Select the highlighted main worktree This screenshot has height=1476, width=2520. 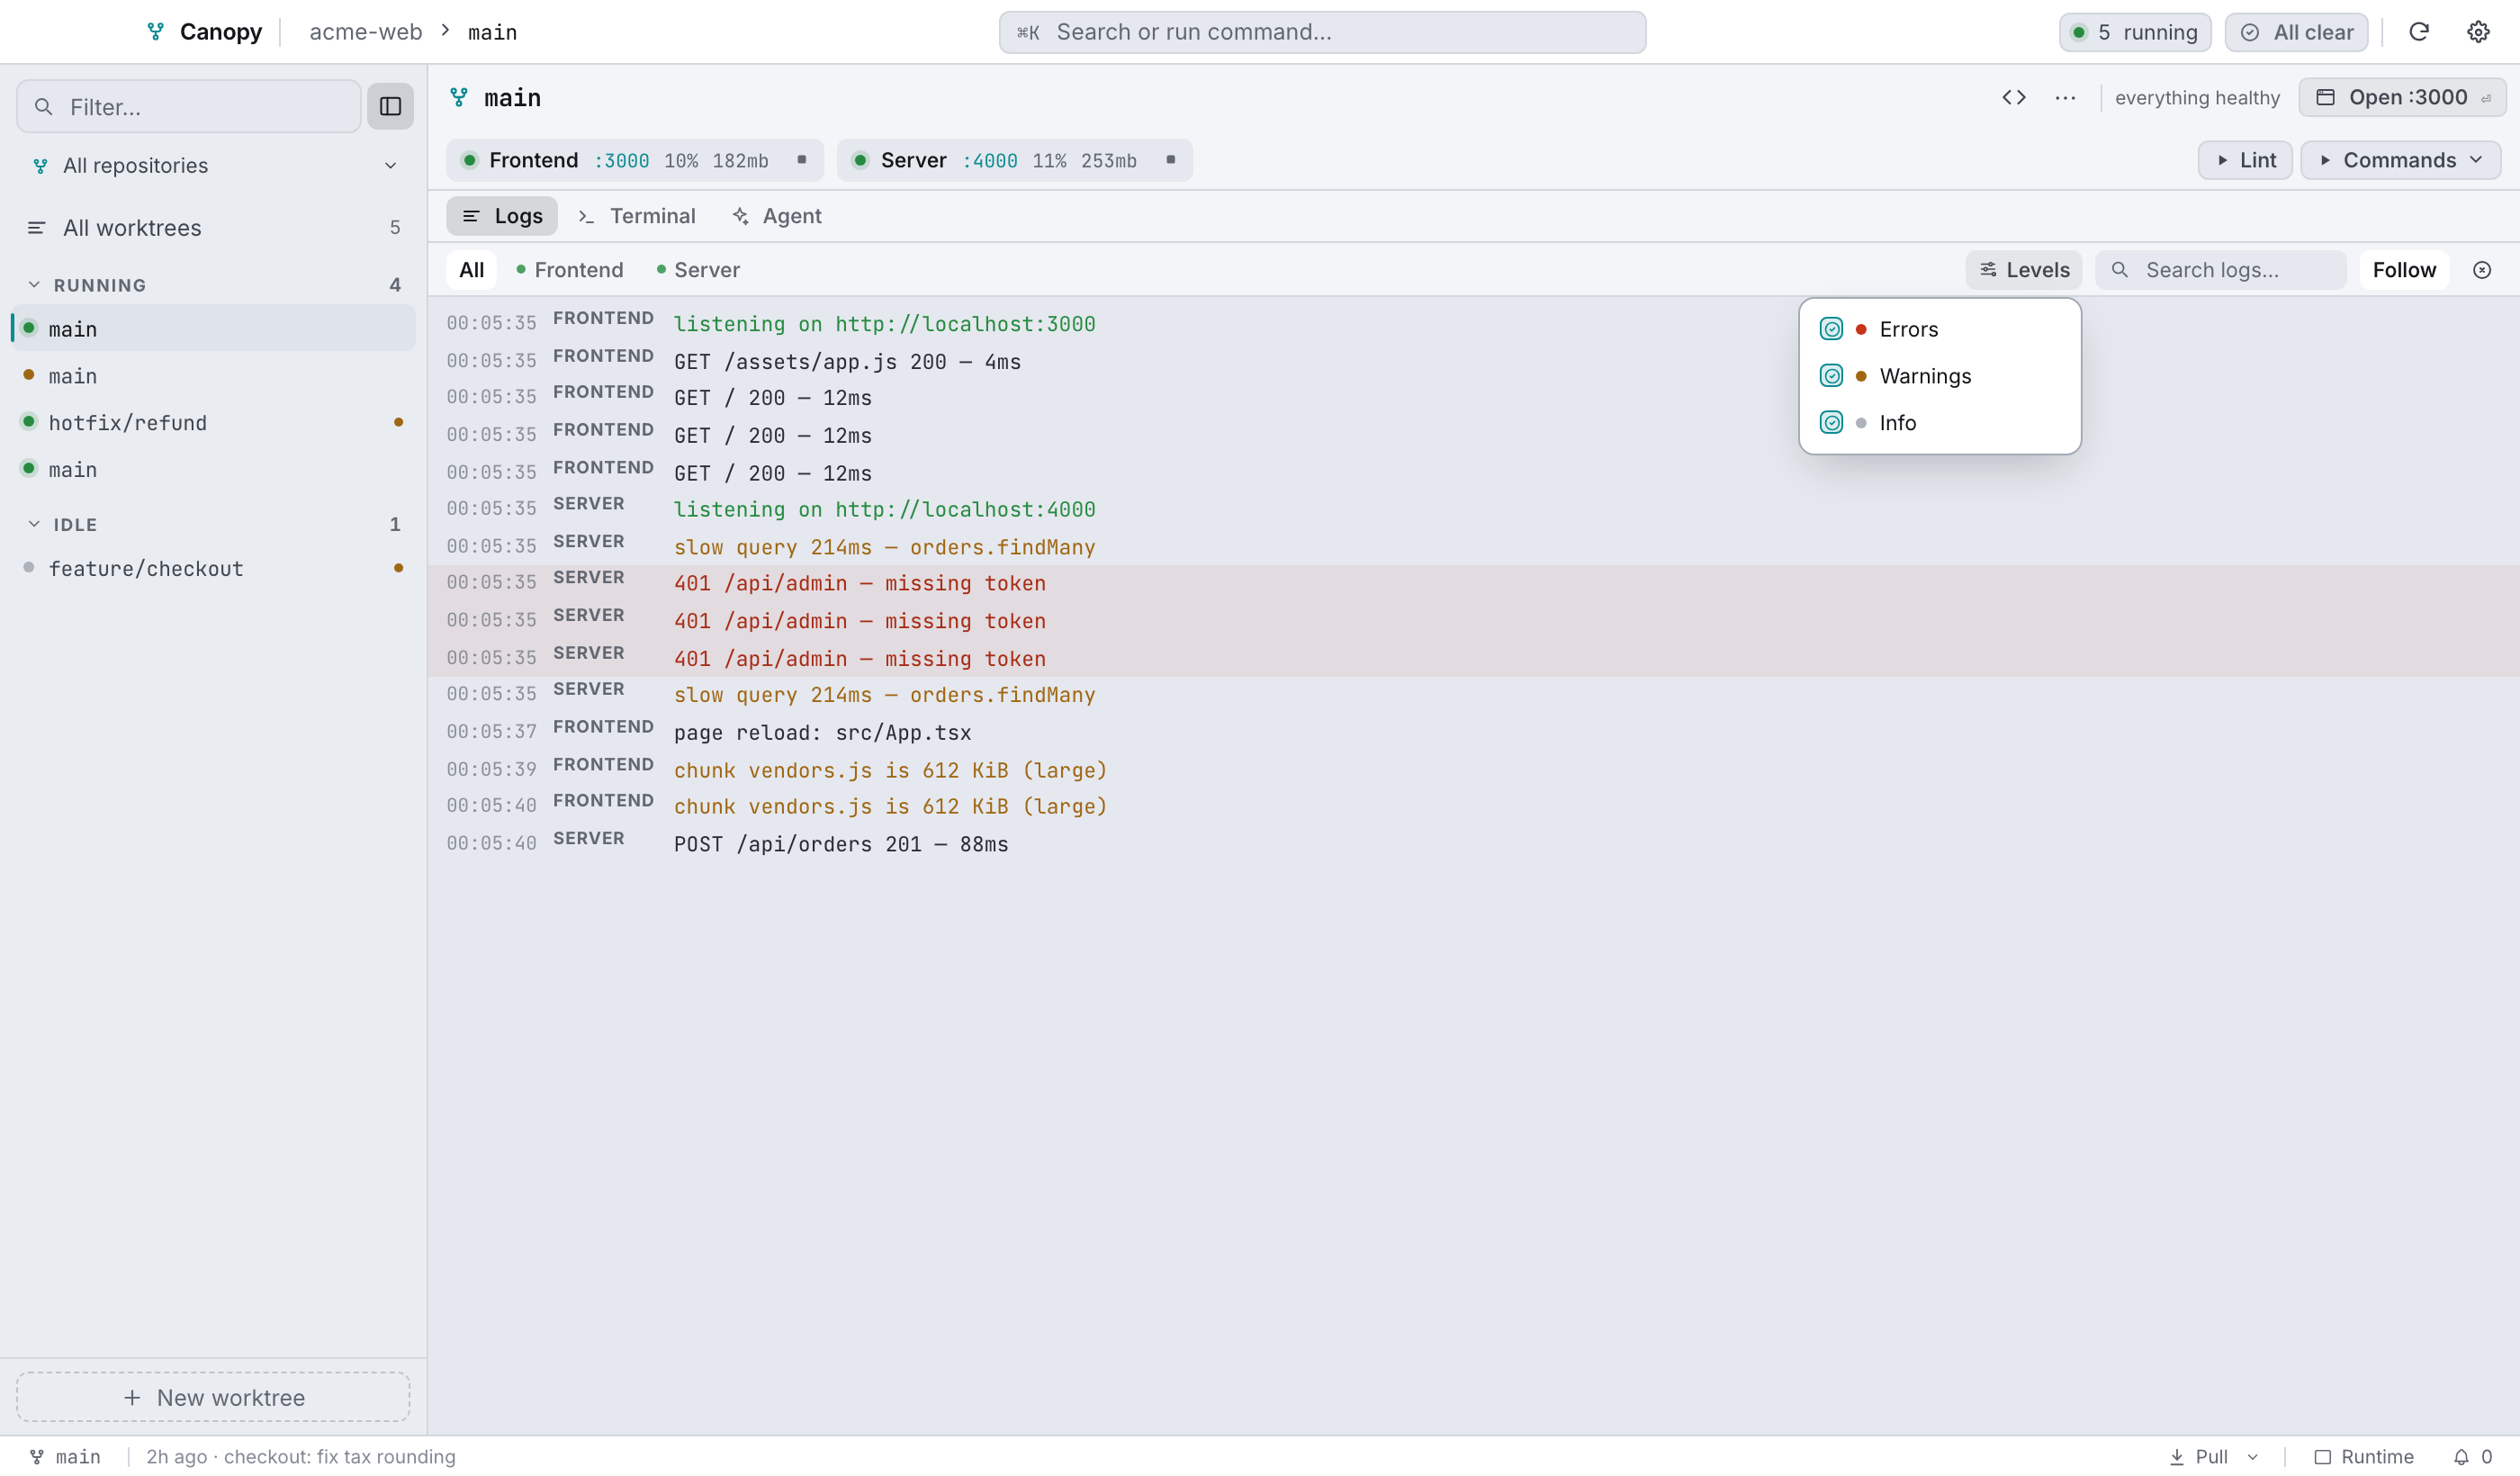tap(214, 328)
